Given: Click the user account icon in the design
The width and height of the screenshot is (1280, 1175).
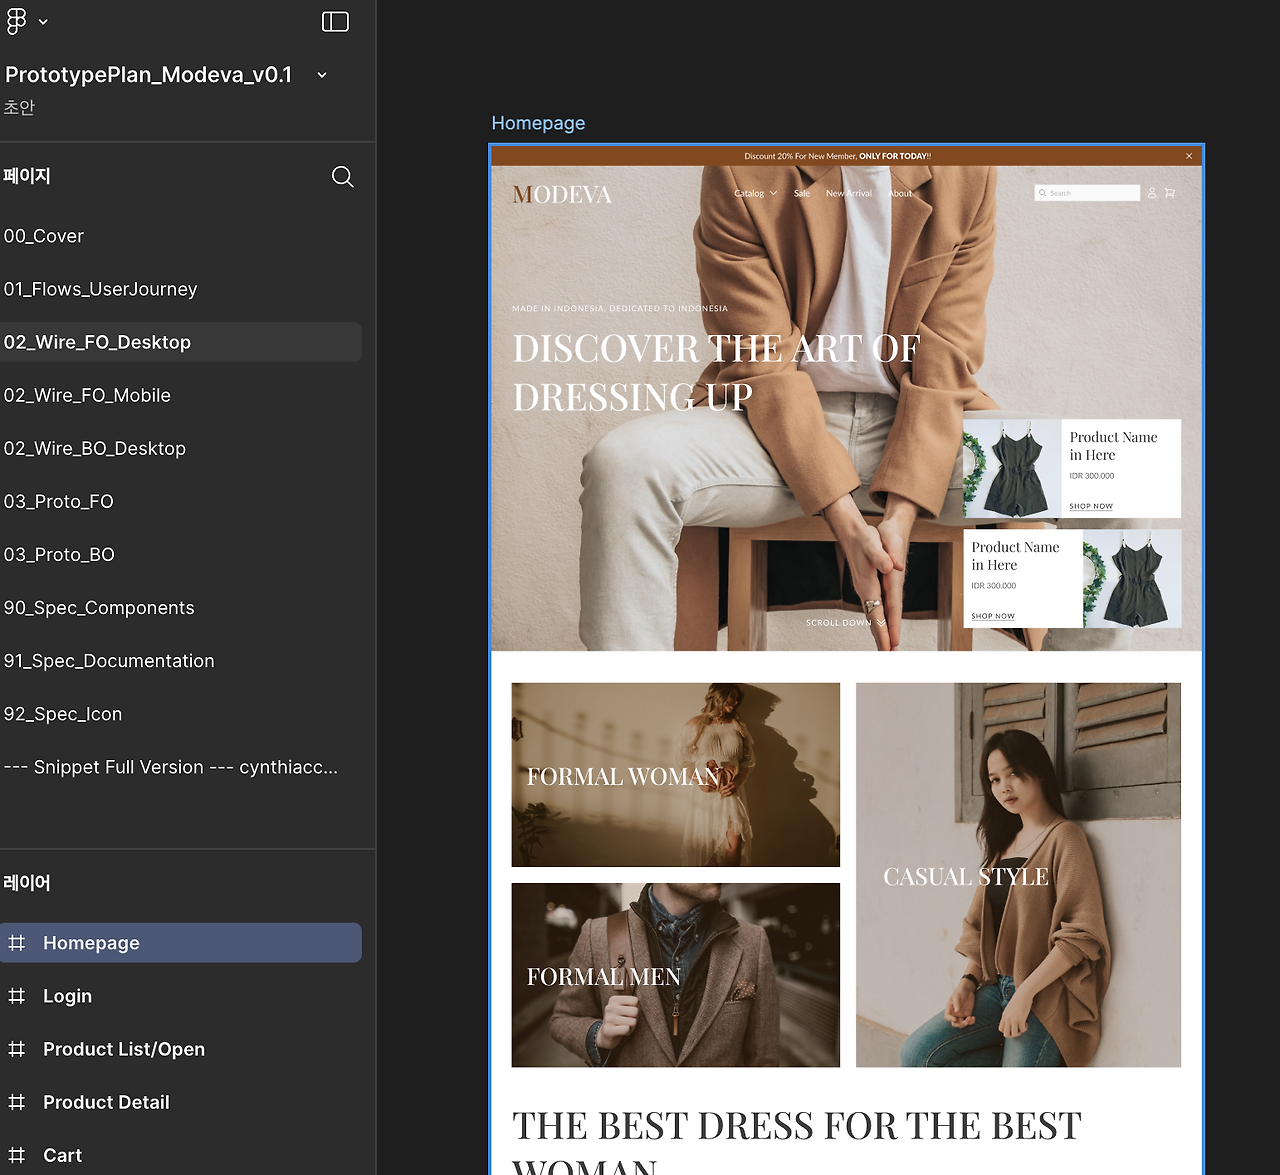Looking at the screenshot, I should click(1152, 193).
